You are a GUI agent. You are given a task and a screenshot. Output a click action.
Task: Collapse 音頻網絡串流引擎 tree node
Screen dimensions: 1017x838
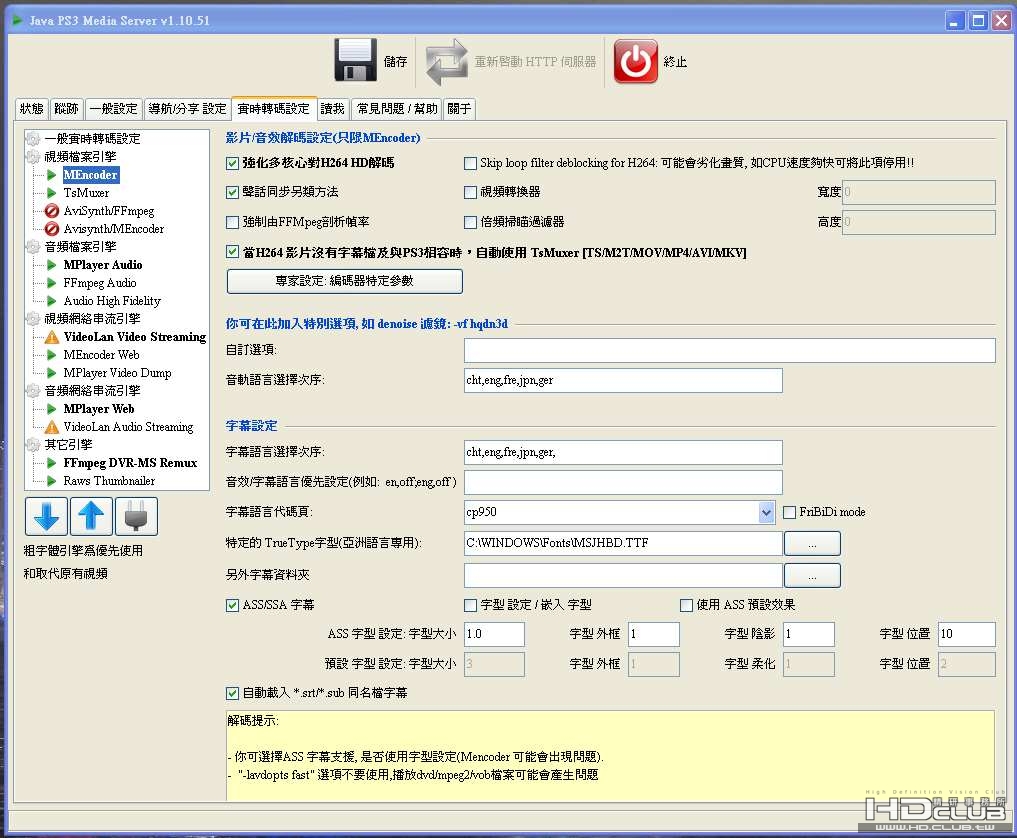coord(32,390)
